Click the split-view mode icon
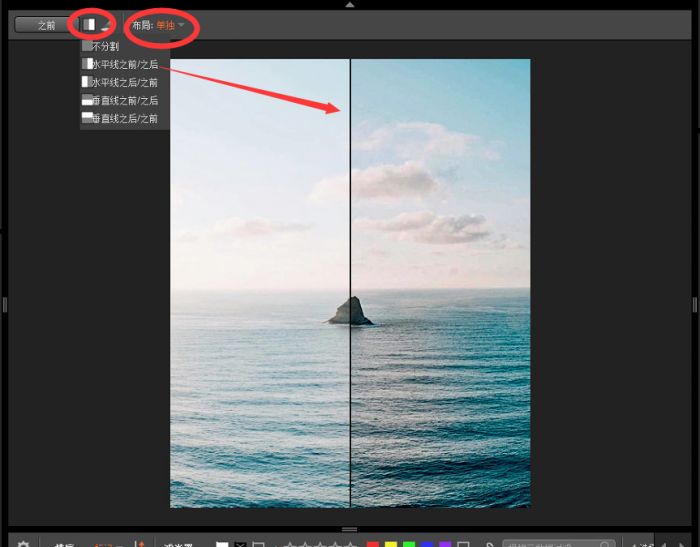 click(91, 24)
